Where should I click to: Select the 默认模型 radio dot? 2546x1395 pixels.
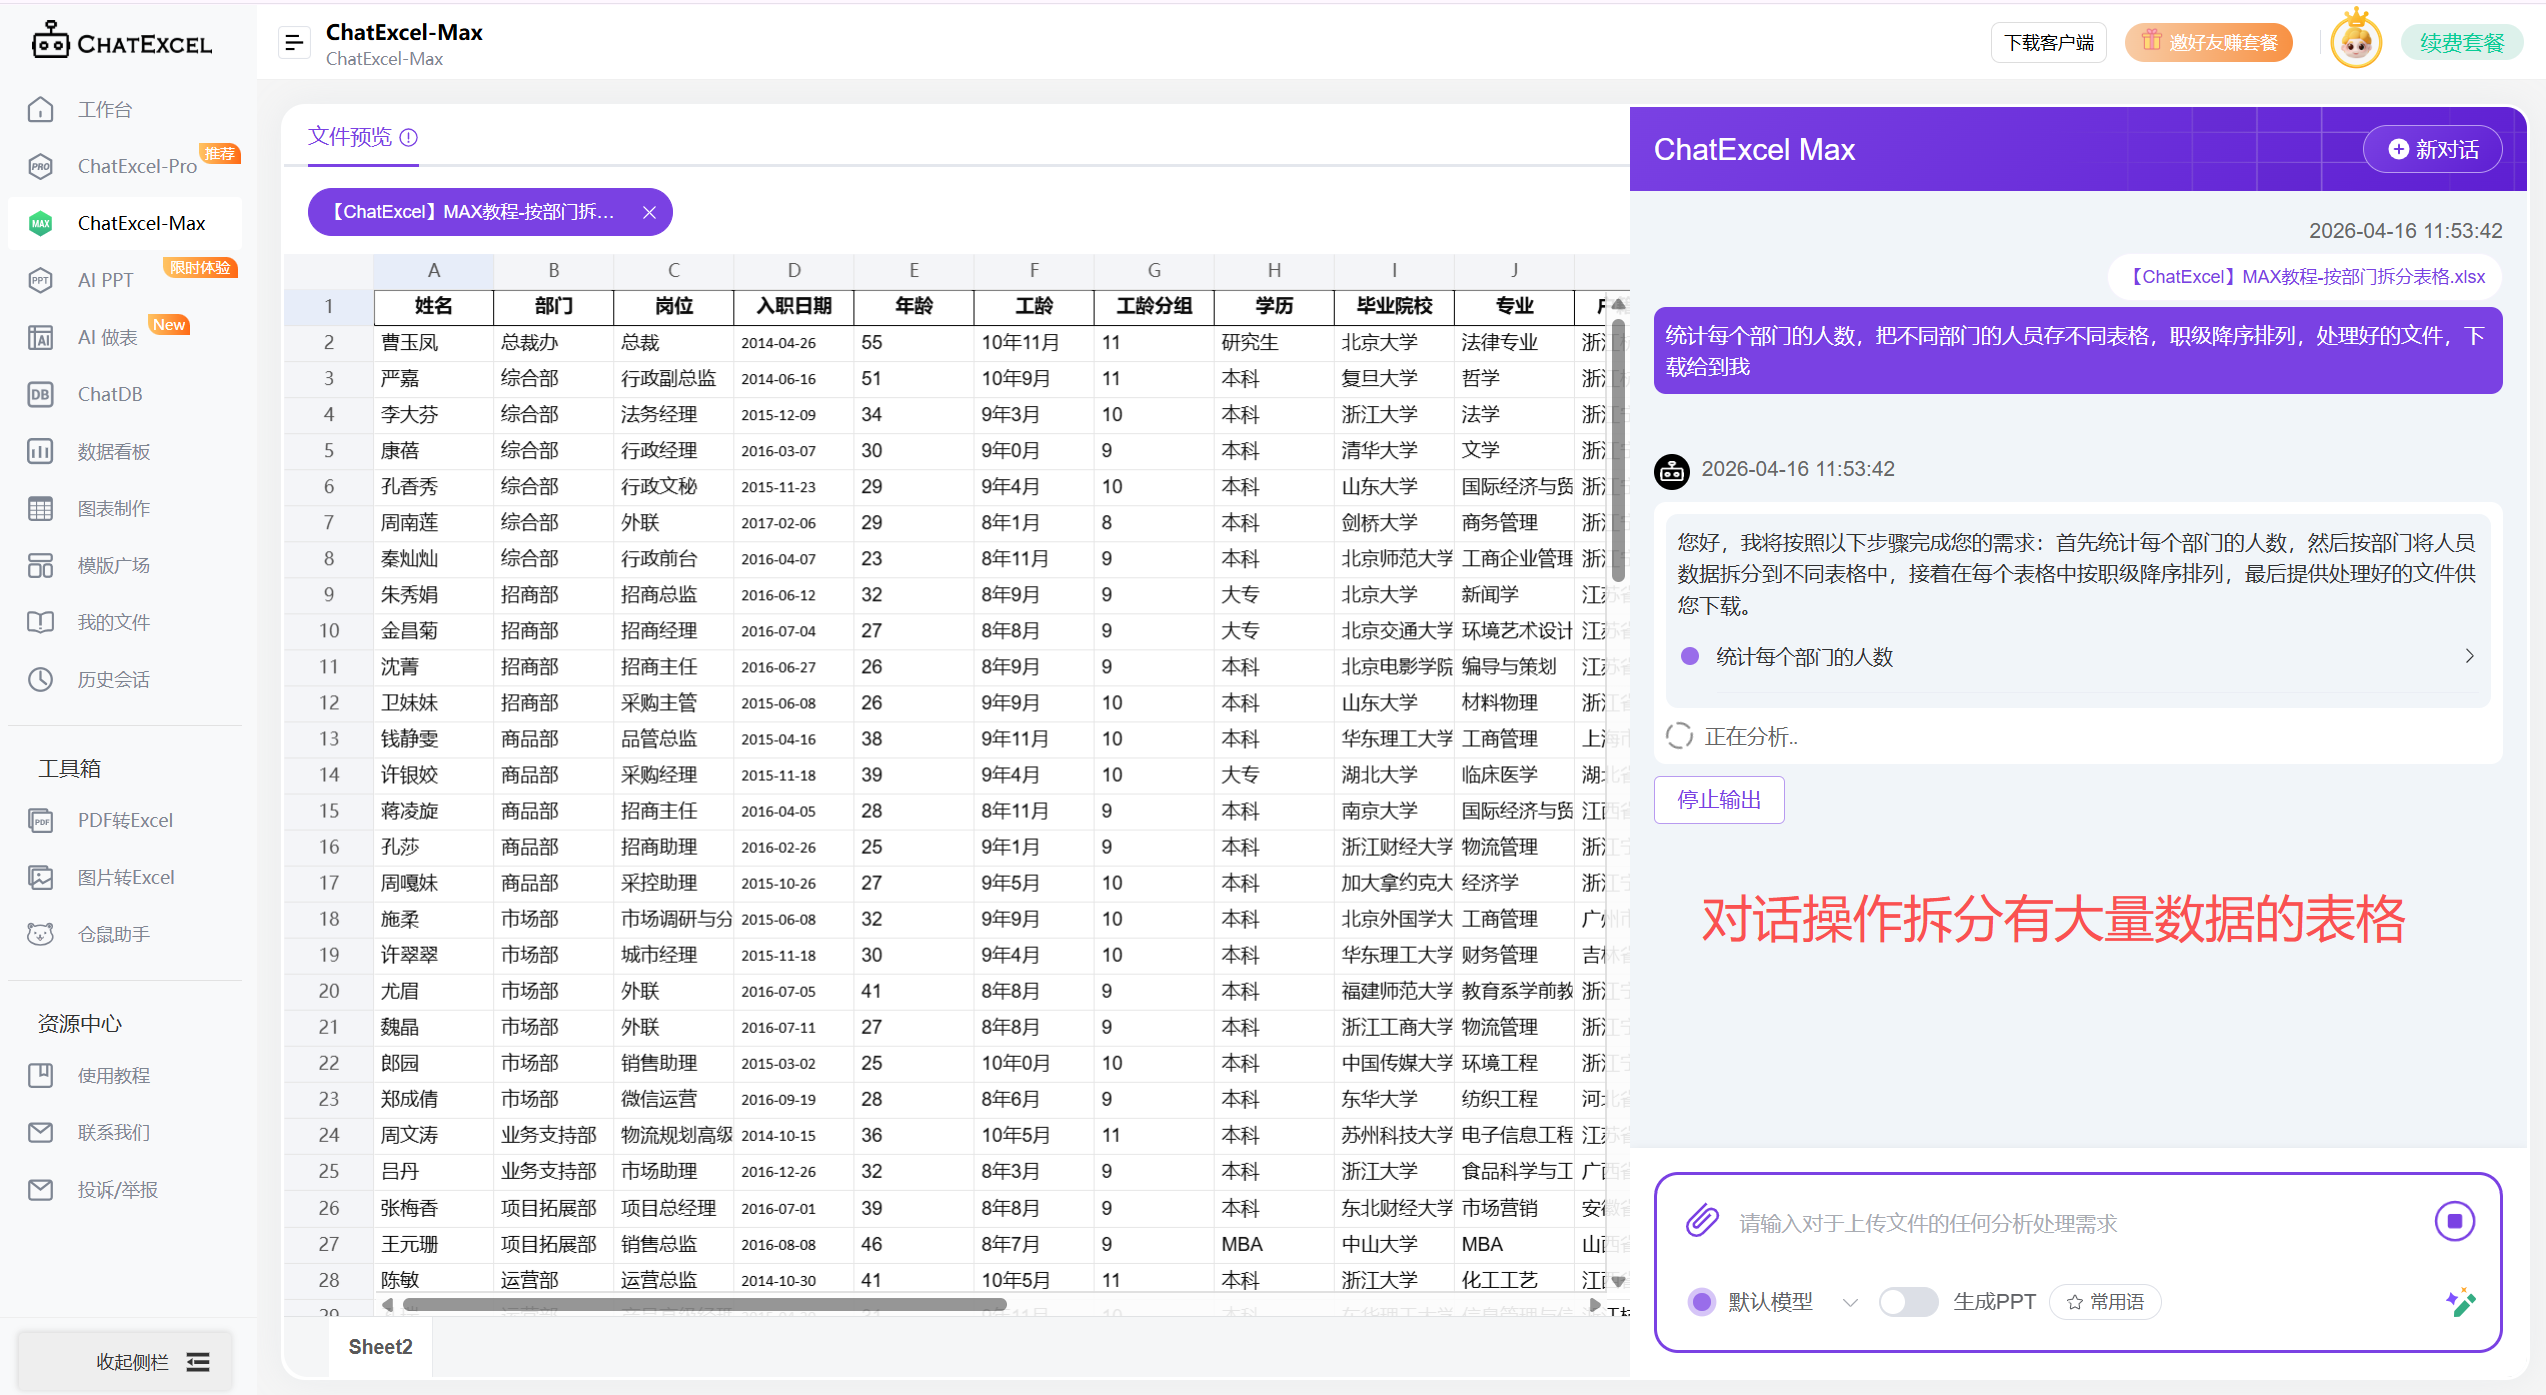pyautogui.click(x=1702, y=1301)
